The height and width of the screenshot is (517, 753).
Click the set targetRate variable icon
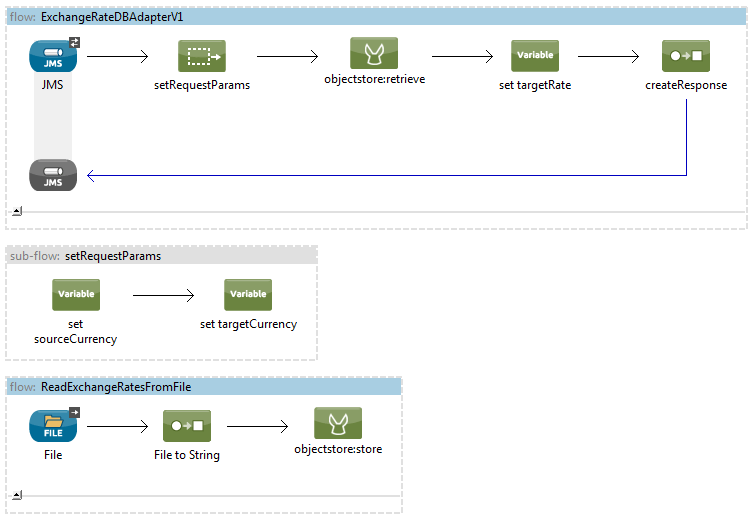(534, 56)
